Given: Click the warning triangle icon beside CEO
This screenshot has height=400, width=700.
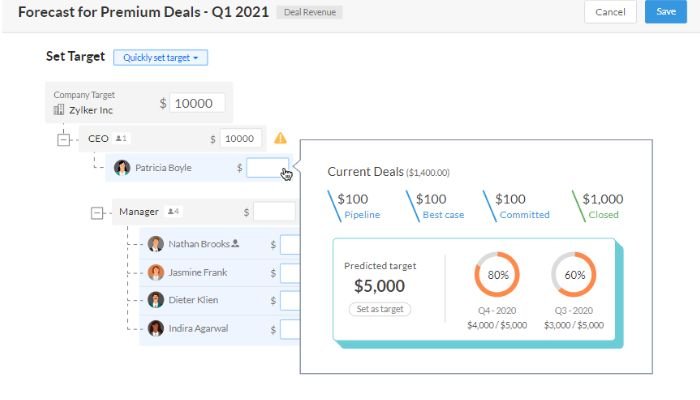Looking at the screenshot, I should [280, 138].
